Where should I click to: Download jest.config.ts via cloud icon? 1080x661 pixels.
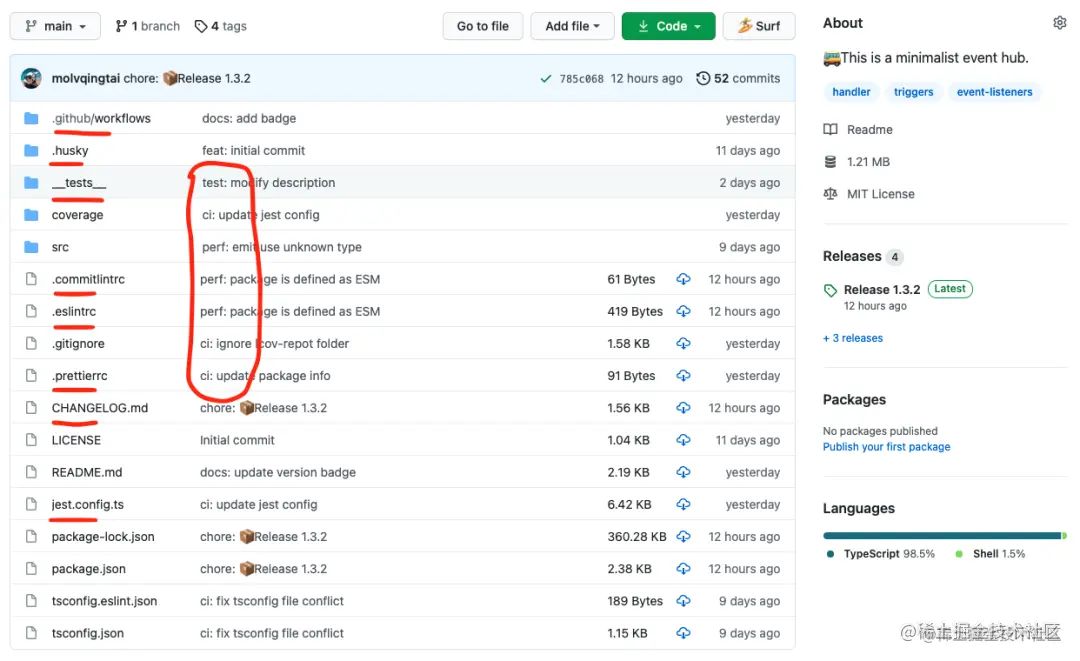pyautogui.click(x=683, y=504)
